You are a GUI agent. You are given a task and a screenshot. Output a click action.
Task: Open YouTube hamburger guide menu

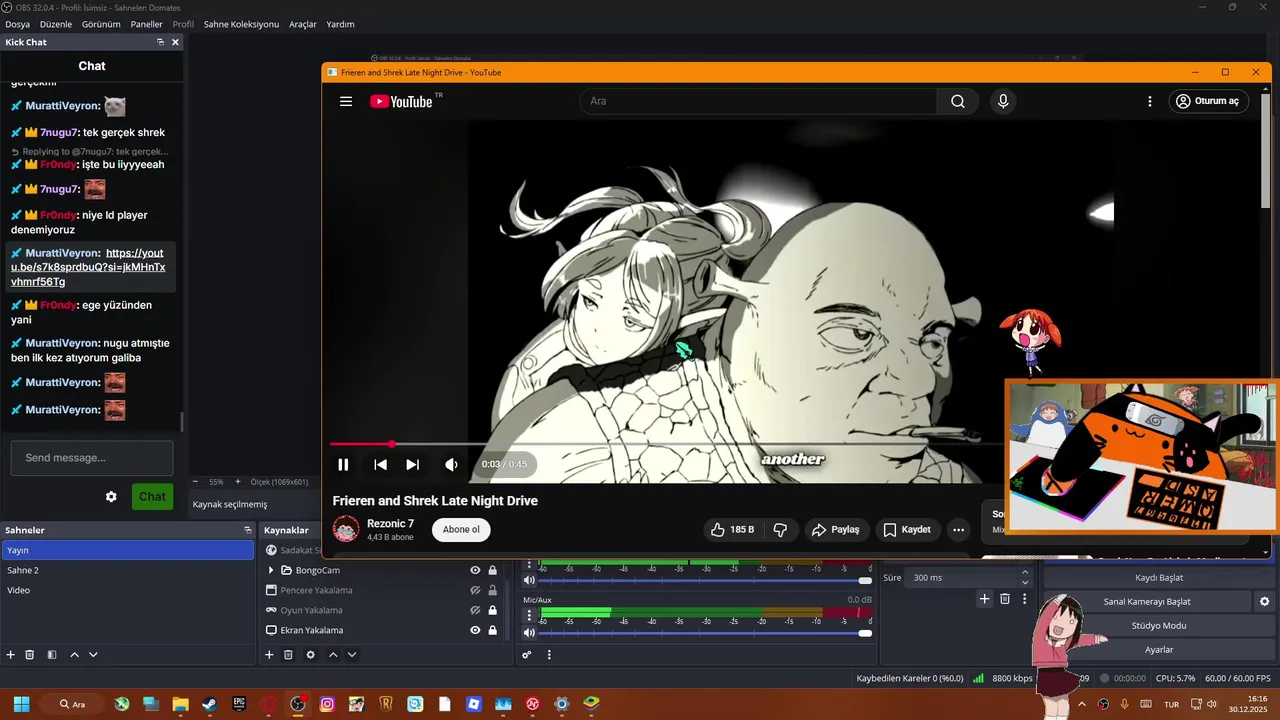coord(346,101)
